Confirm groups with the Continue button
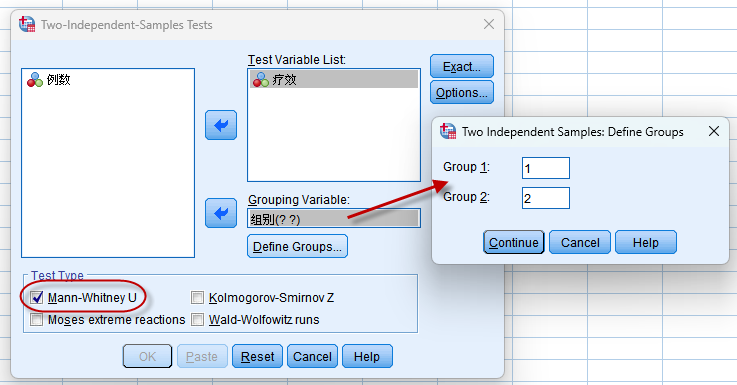The height and width of the screenshot is (385, 737). 514,243
